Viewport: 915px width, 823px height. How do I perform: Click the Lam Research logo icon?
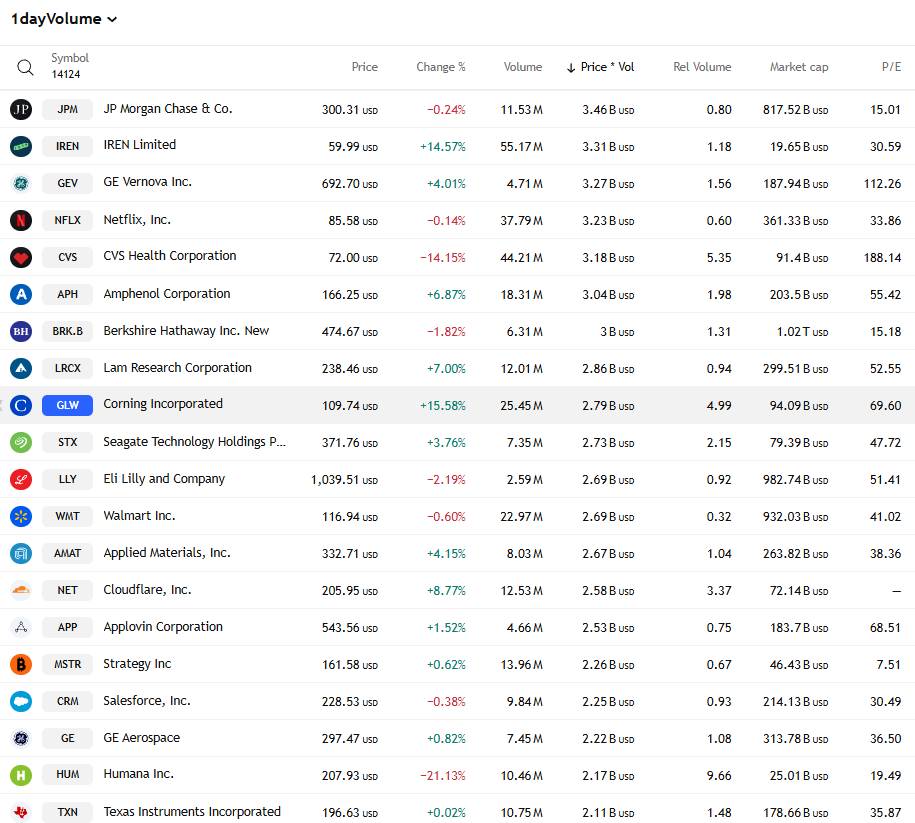point(21,368)
